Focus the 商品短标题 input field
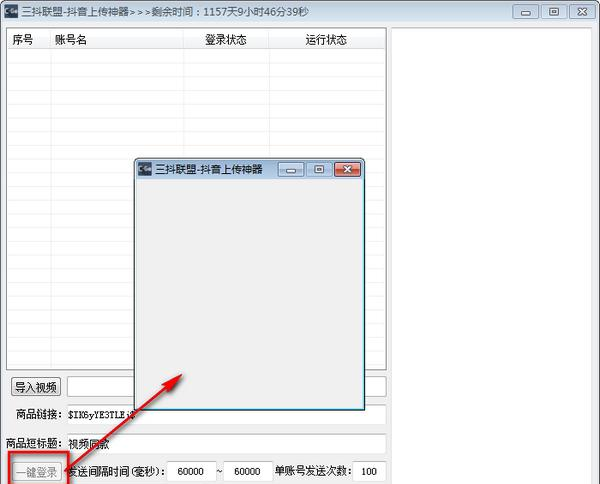 (227, 444)
